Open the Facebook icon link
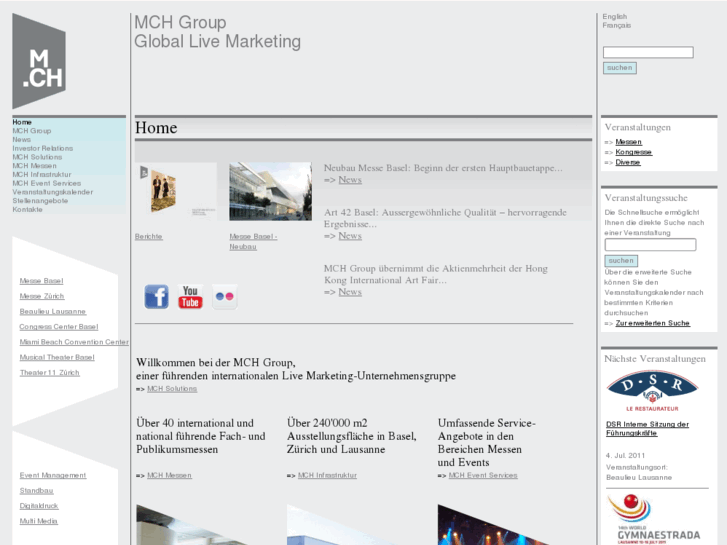 pyautogui.click(x=156, y=297)
